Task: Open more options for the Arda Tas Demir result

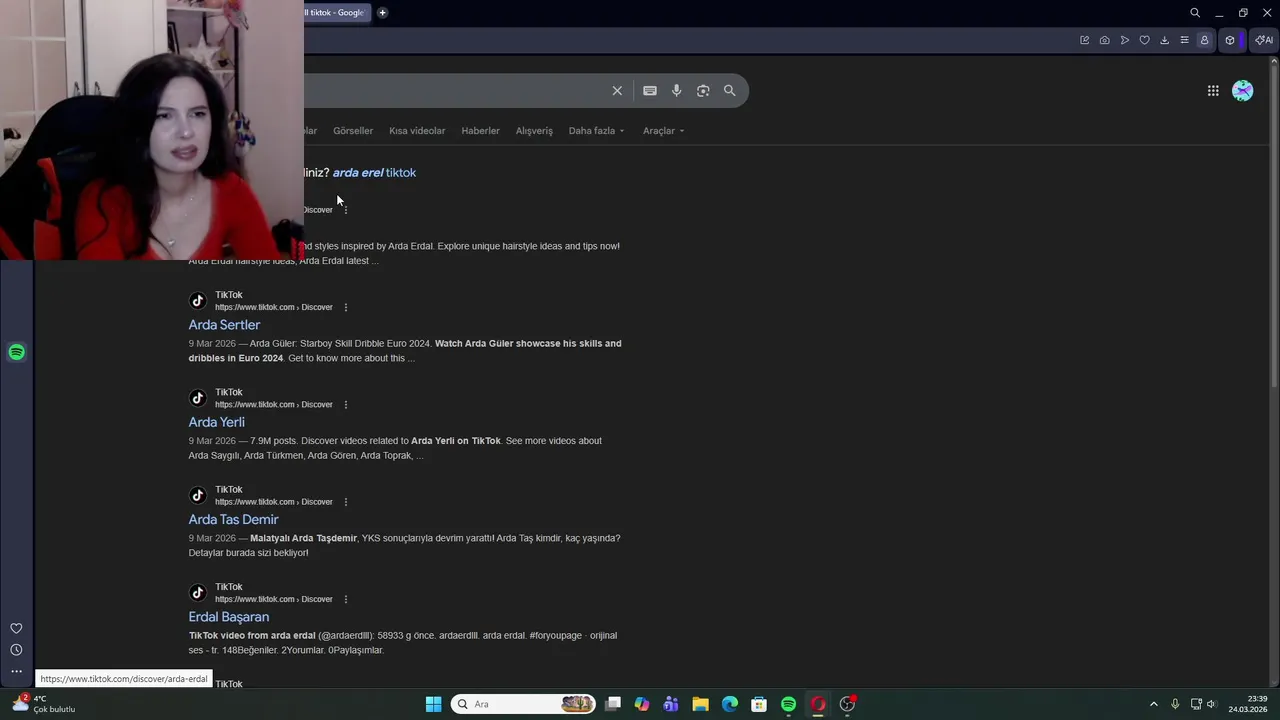Action: [x=346, y=502]
